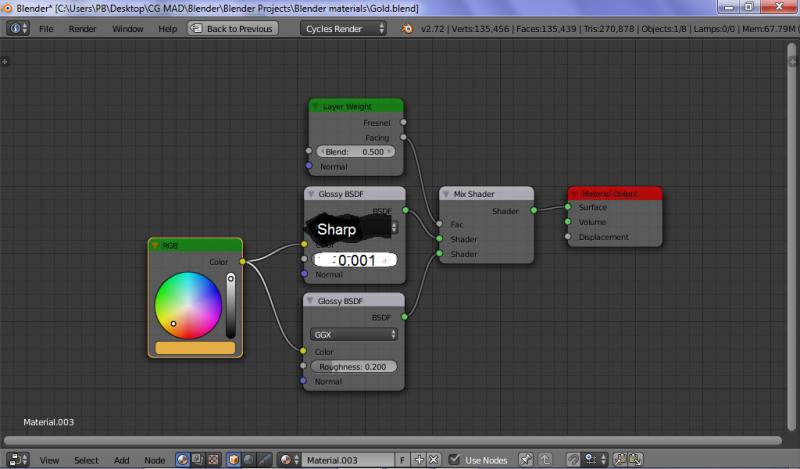Toggle node snapping magnet icon
This screenshot has height=469, width=800.
click(x=573, y=460)
